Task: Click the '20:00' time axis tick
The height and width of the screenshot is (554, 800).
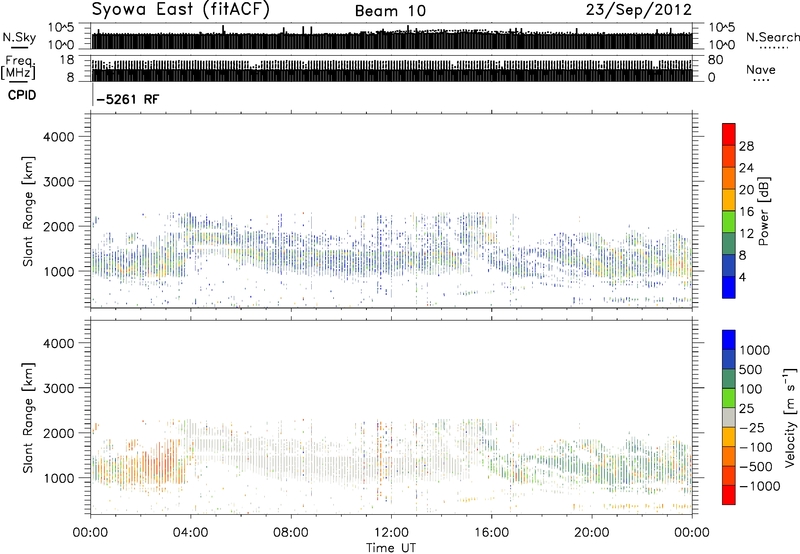Action: coord(591,533)
